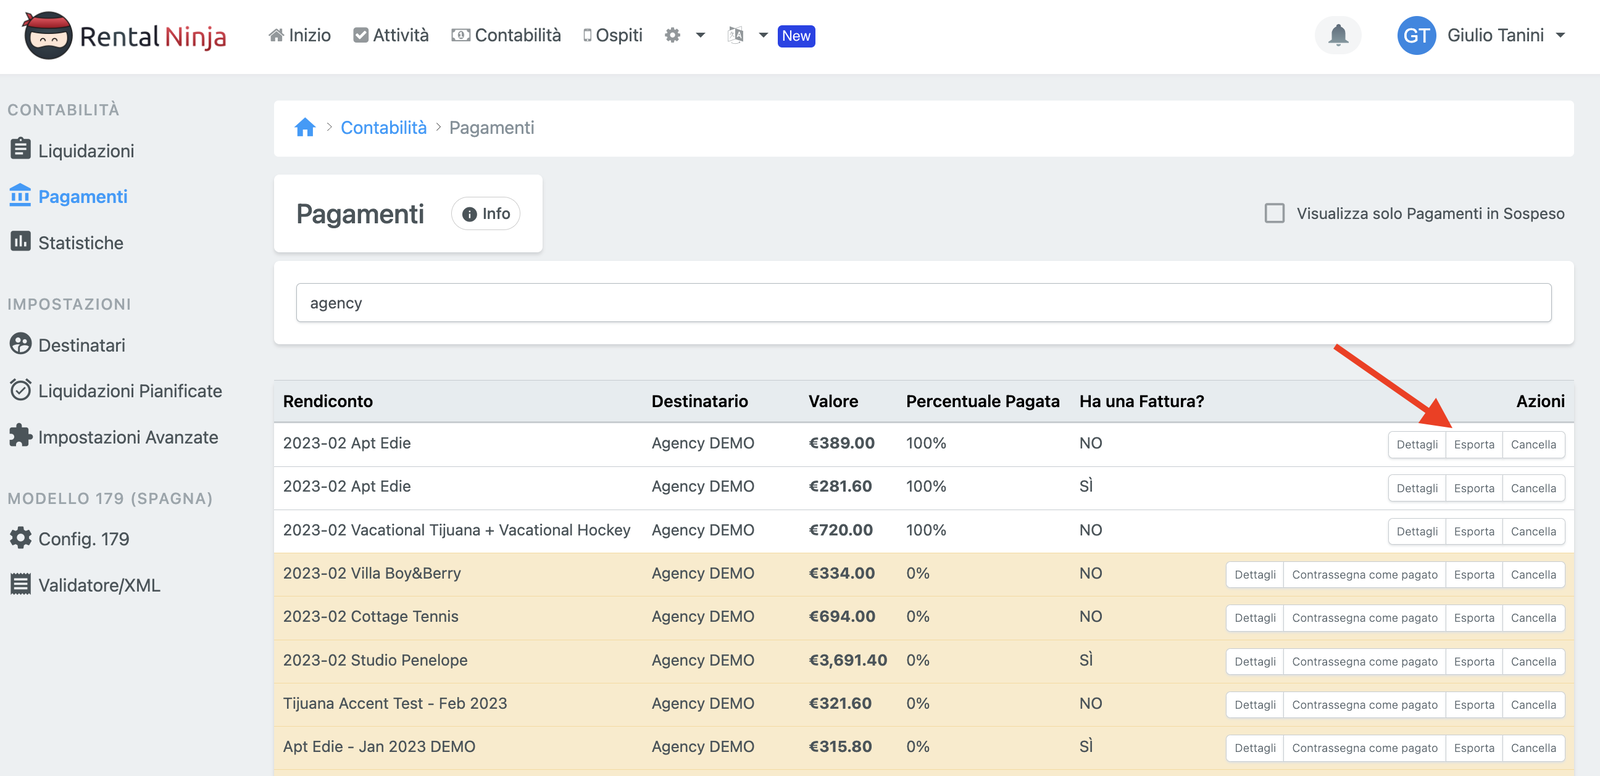Click the notification bell icon
Image resolution: width=1600 pixels, height=776 pixels.
point(1337,36)
